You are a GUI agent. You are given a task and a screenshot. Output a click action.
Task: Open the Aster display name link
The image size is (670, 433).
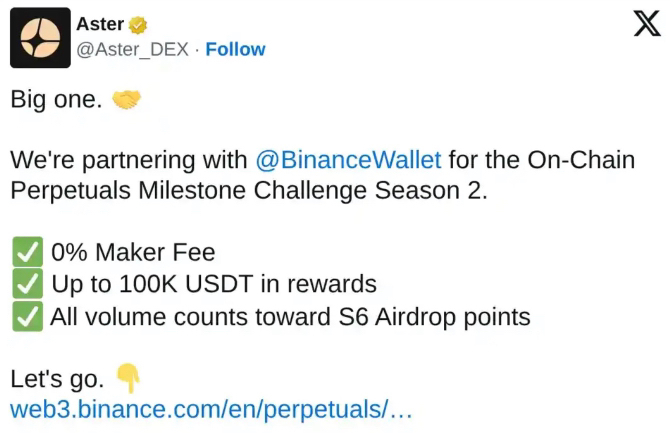[x=100, y=24]
